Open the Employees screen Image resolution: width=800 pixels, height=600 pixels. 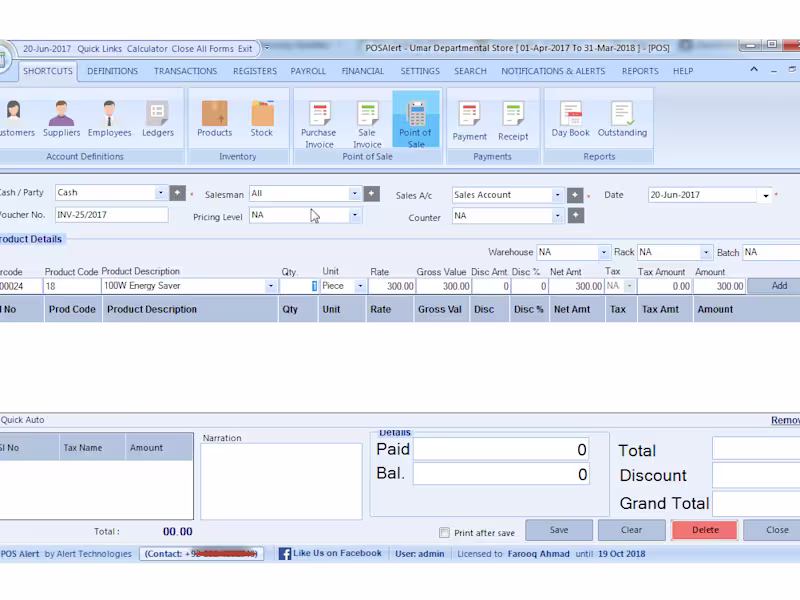pos(109,118)
